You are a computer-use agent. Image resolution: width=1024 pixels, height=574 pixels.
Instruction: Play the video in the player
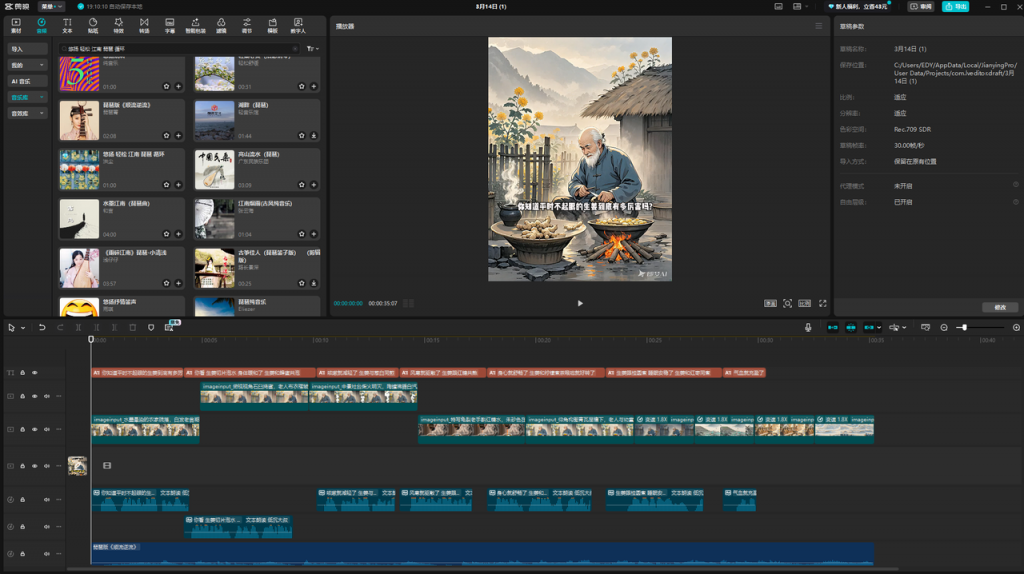click(580, 303)
